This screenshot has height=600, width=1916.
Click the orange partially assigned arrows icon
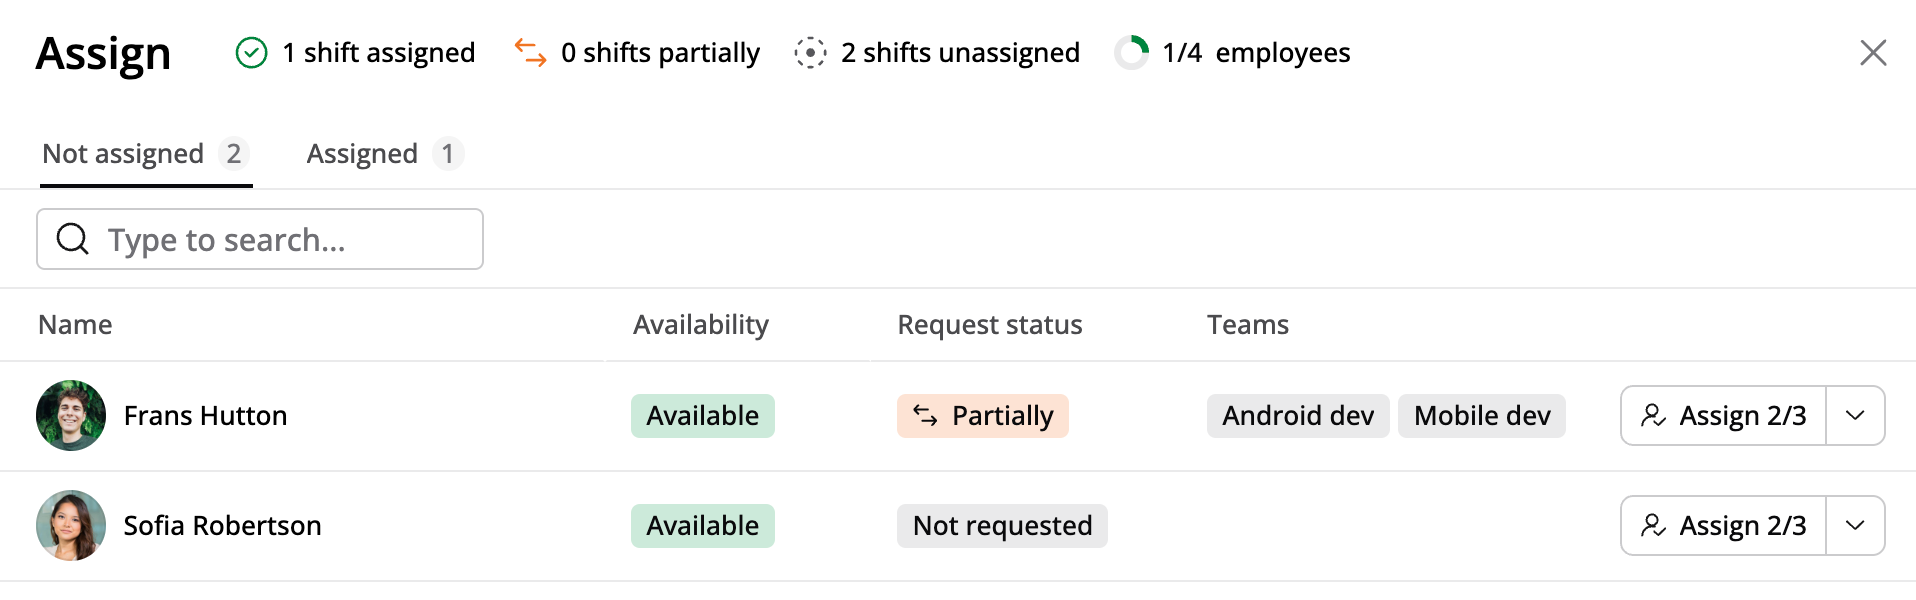tap(530, 52)
